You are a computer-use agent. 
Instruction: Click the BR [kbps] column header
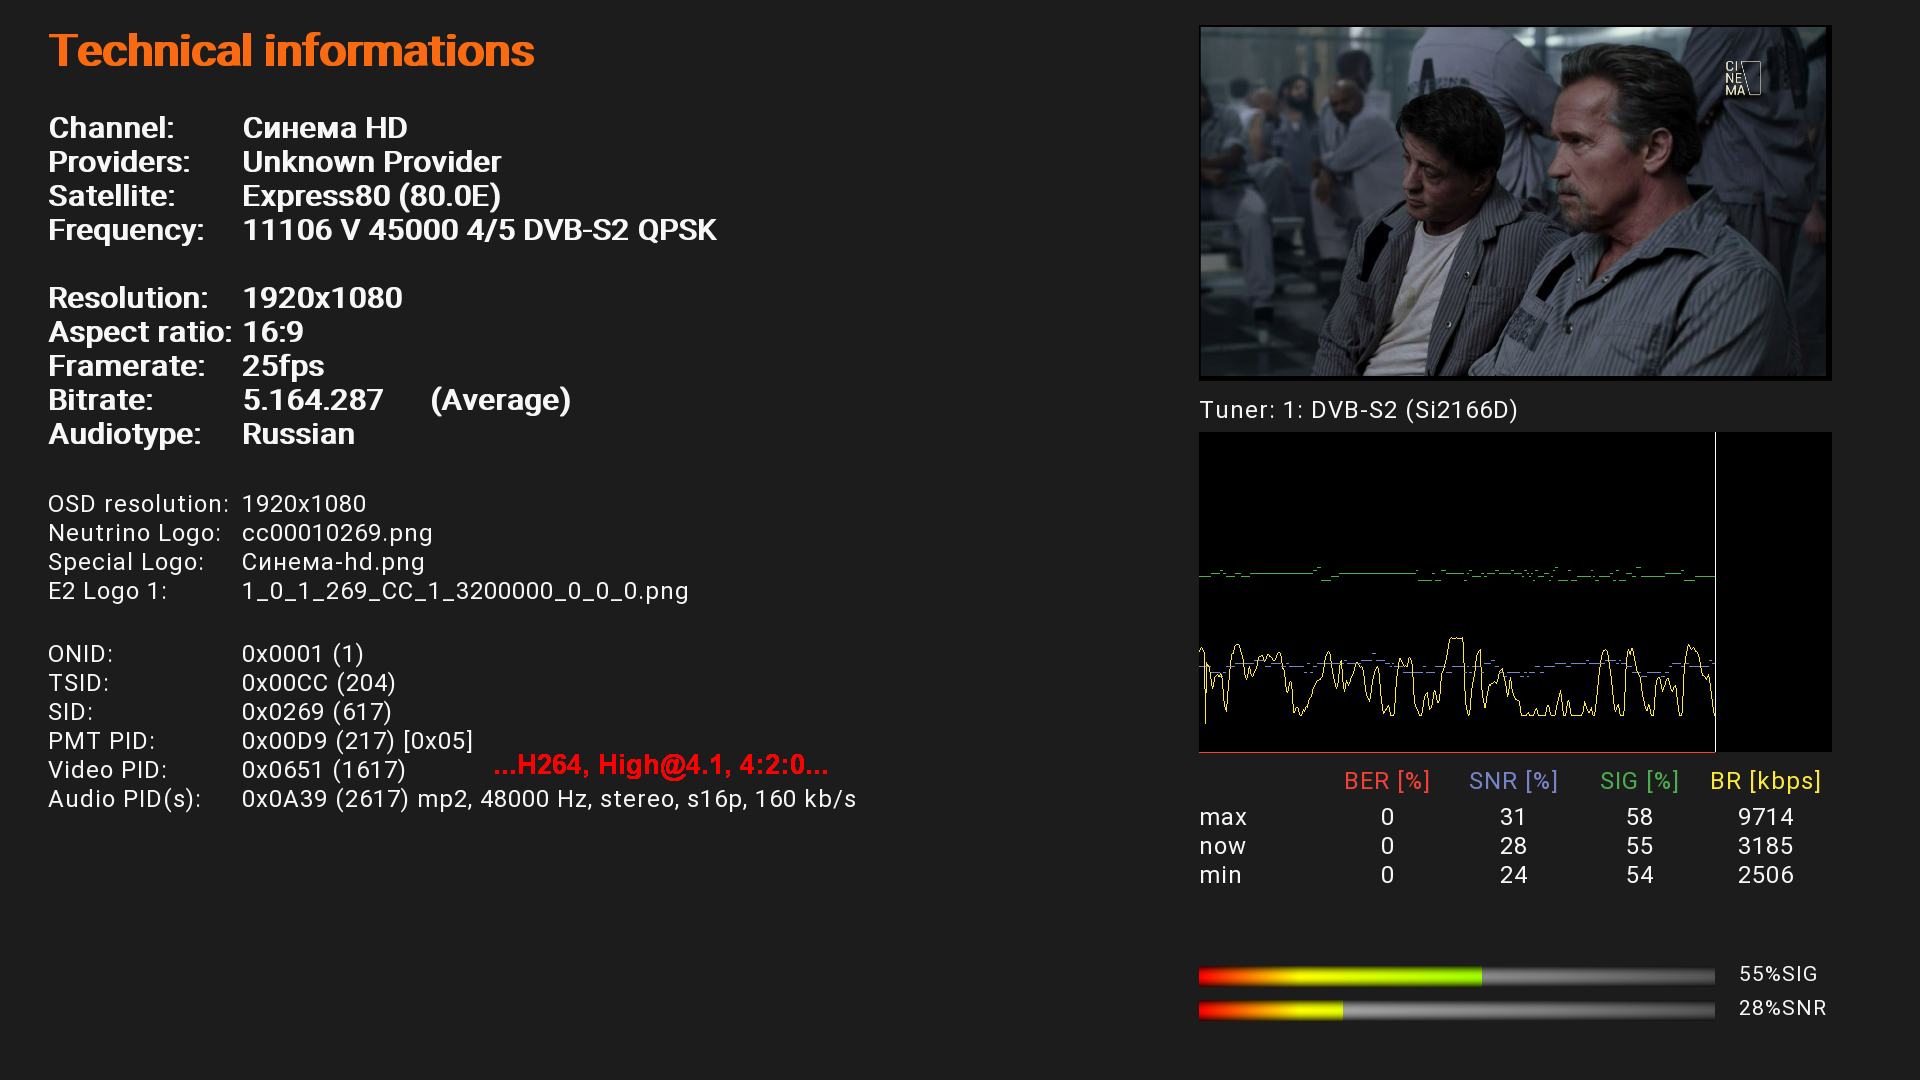[x=1765, y=781]
